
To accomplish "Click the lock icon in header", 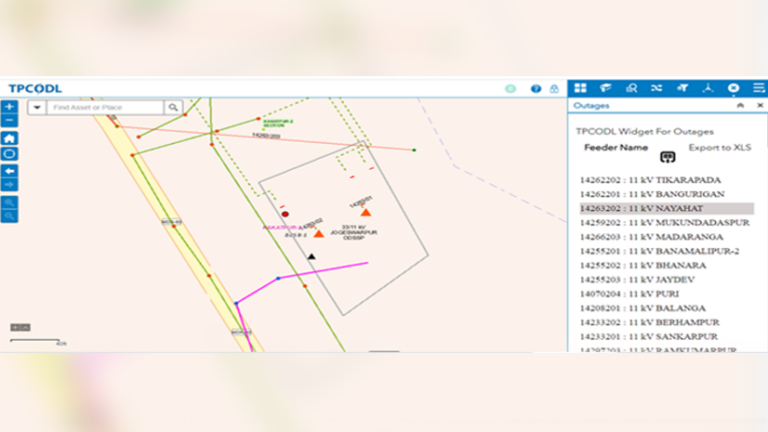I will (x=554, y=89).
